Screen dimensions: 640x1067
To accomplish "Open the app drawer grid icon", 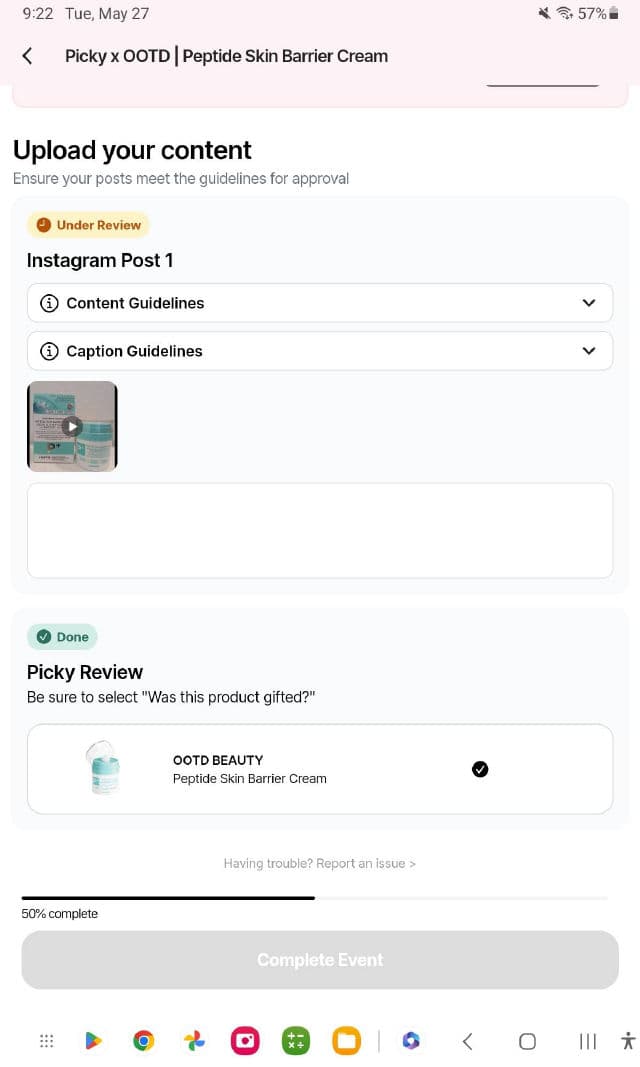I will tap(46, 1041).
